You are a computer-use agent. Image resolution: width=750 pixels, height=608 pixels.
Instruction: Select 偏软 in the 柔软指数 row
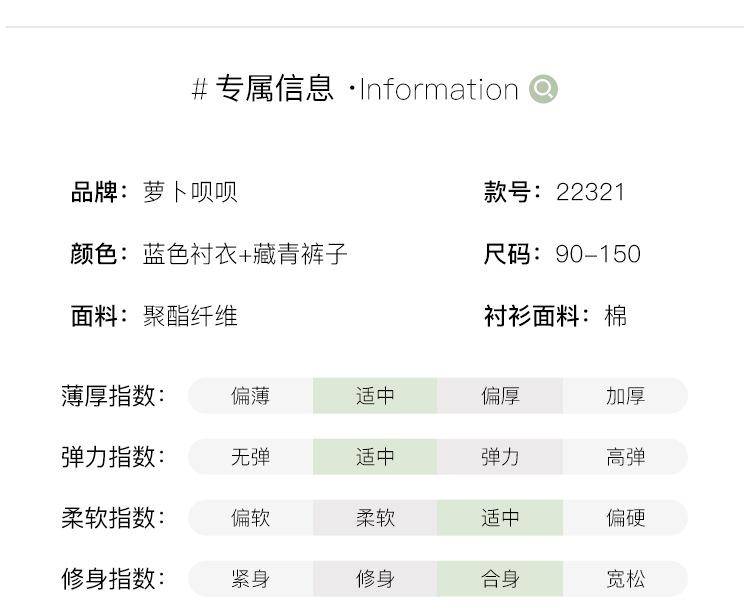(250, 518)
